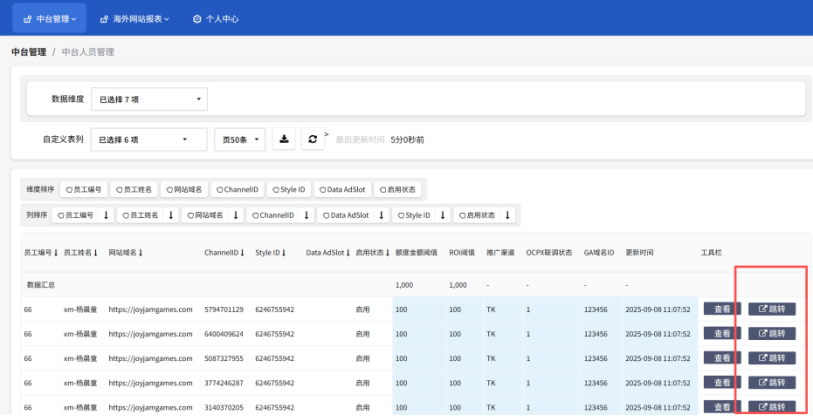The image size is (813, 416).
Task: Click sort arrow after 网站域名 in 列排序
Action: click(236, 215)
